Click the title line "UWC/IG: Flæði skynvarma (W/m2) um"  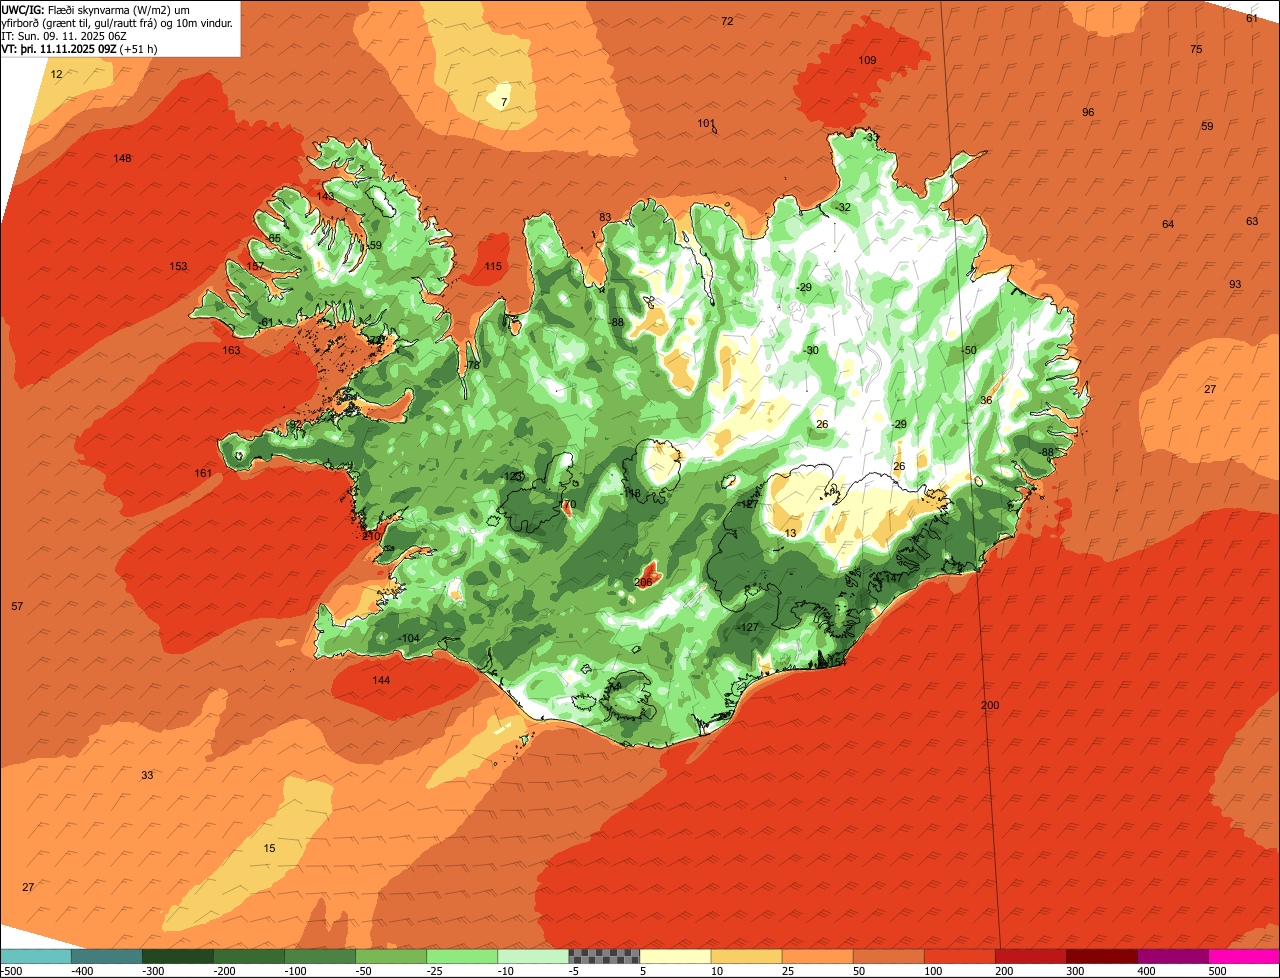pyautogui.click(x=96, y=9)
